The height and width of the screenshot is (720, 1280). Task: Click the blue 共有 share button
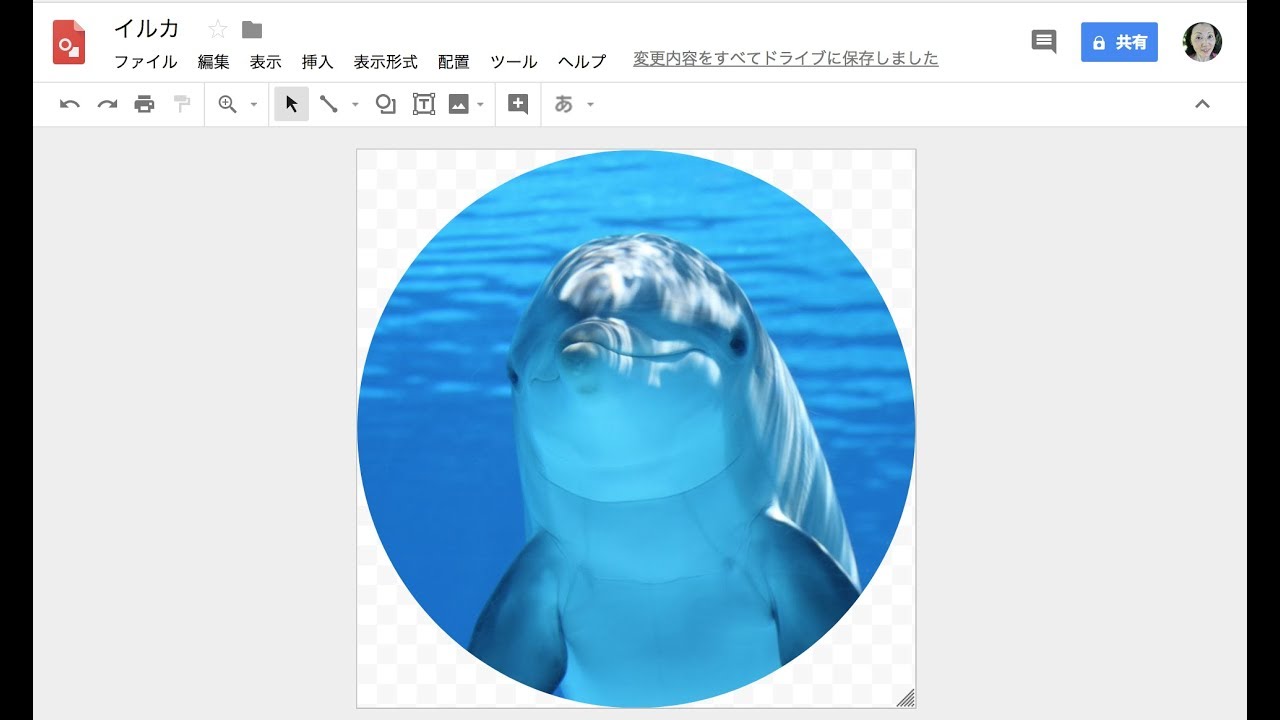click(x=1119, y=42)
